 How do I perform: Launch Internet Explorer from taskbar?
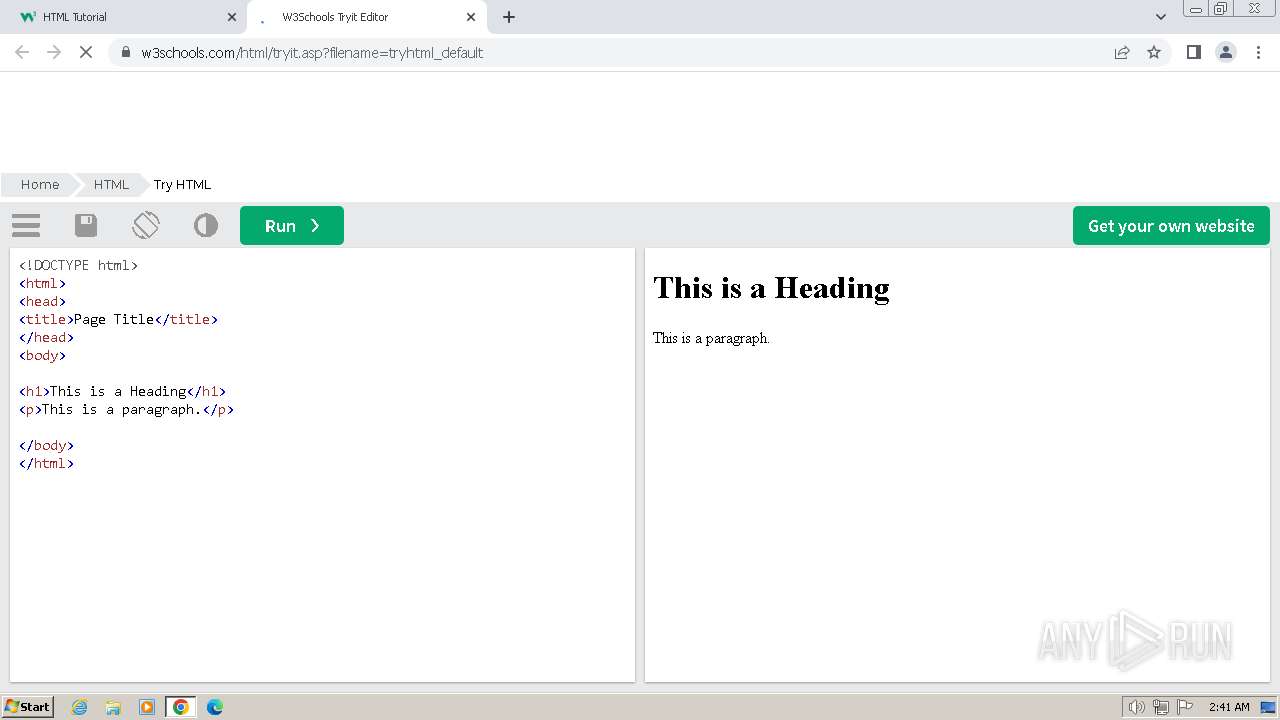pyautogui.click(x=80, y=707)
